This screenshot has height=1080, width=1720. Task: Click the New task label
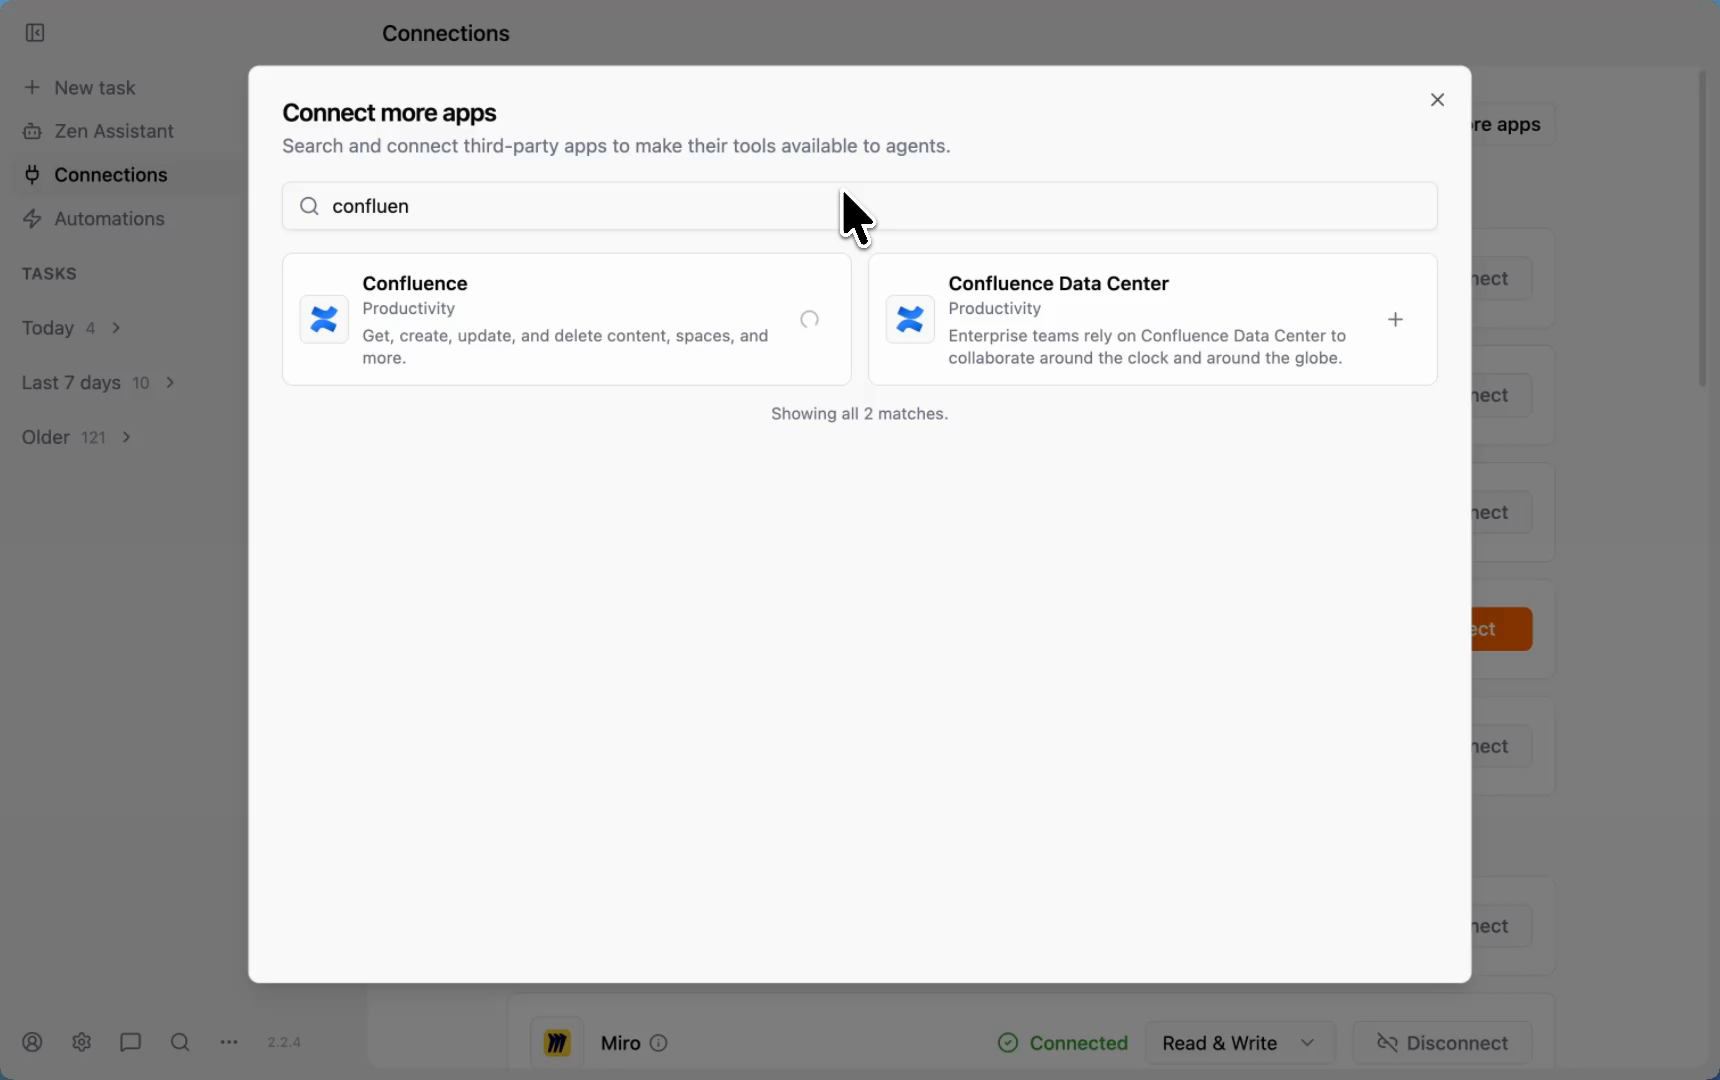tap(95, 88)
